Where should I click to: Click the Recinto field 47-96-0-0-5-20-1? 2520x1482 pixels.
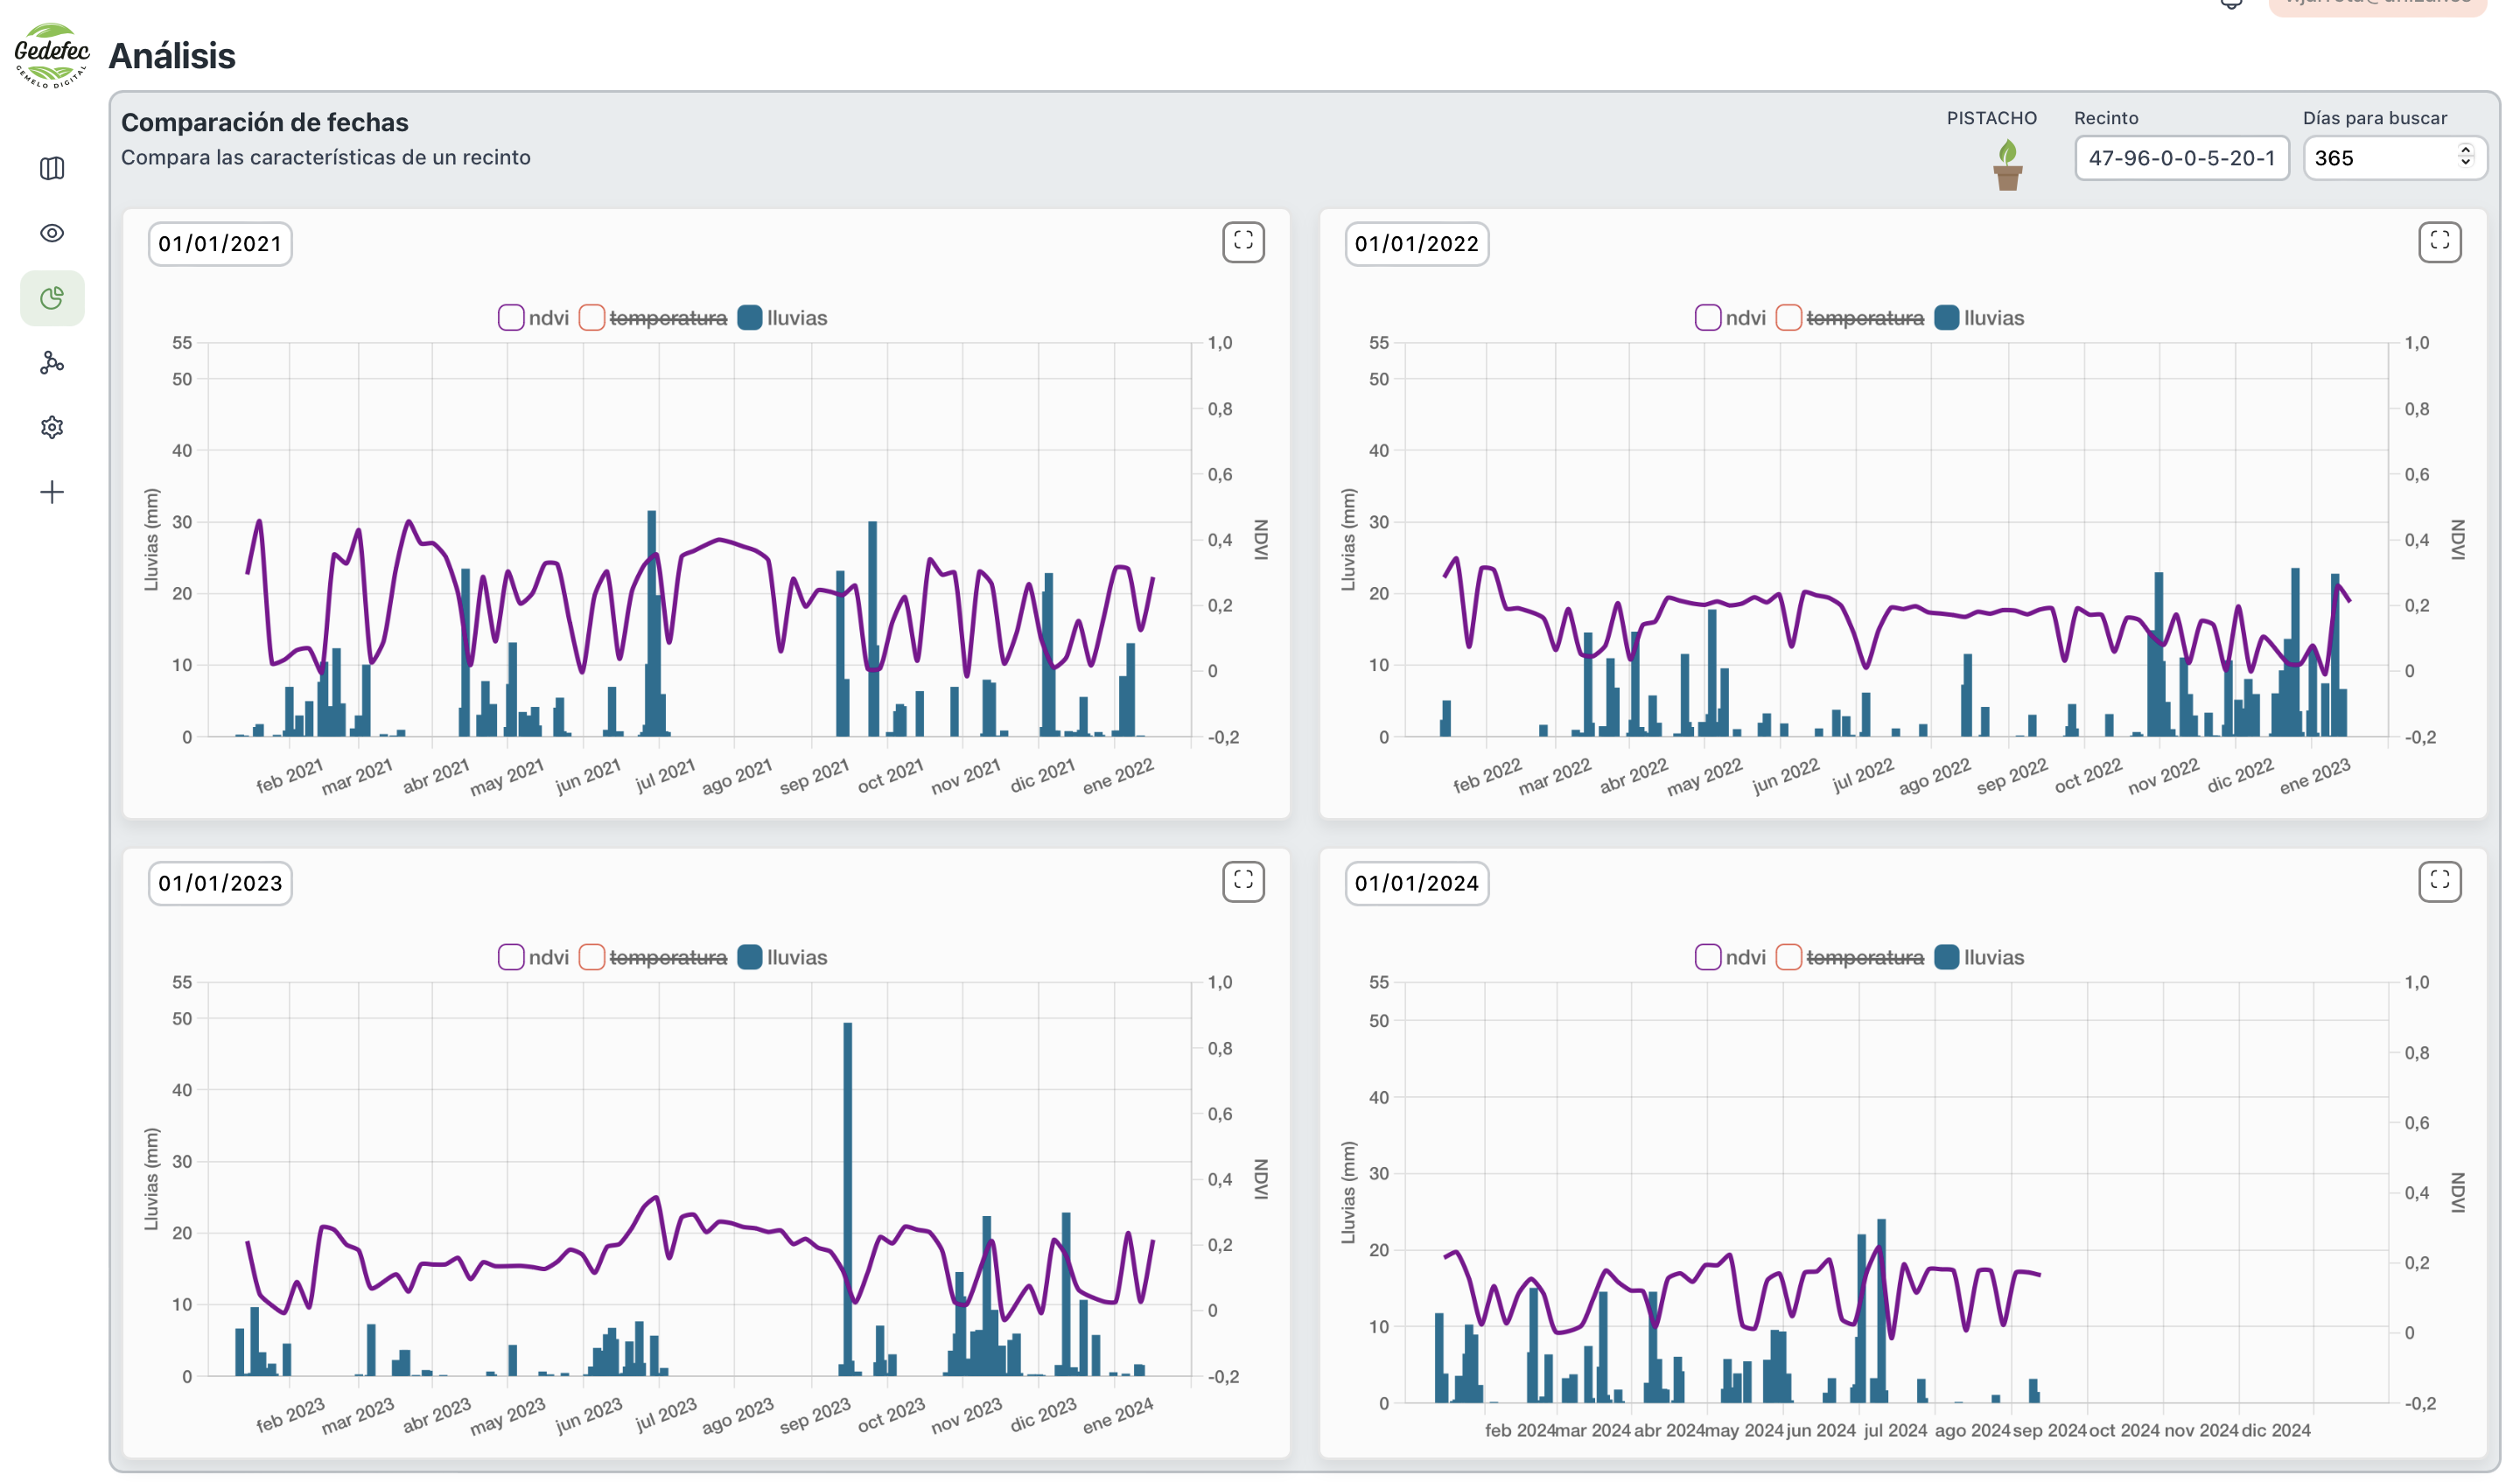click(2181, 158)
